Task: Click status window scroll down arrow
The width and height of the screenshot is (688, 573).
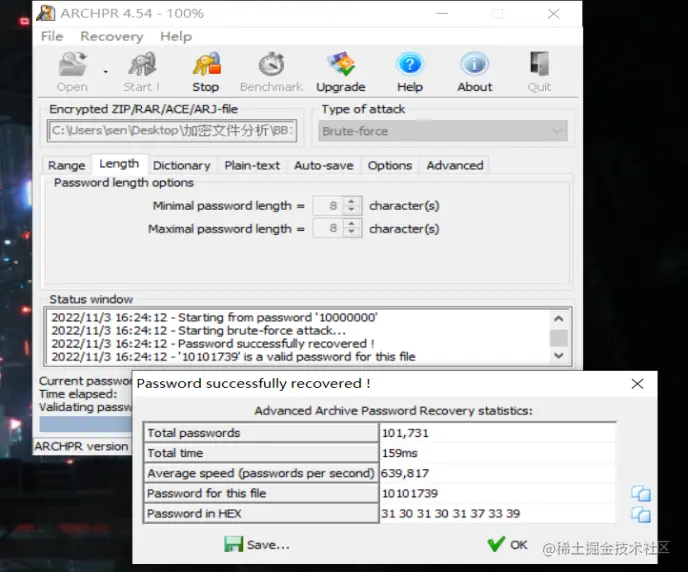Action: click(x=559, y=355)
